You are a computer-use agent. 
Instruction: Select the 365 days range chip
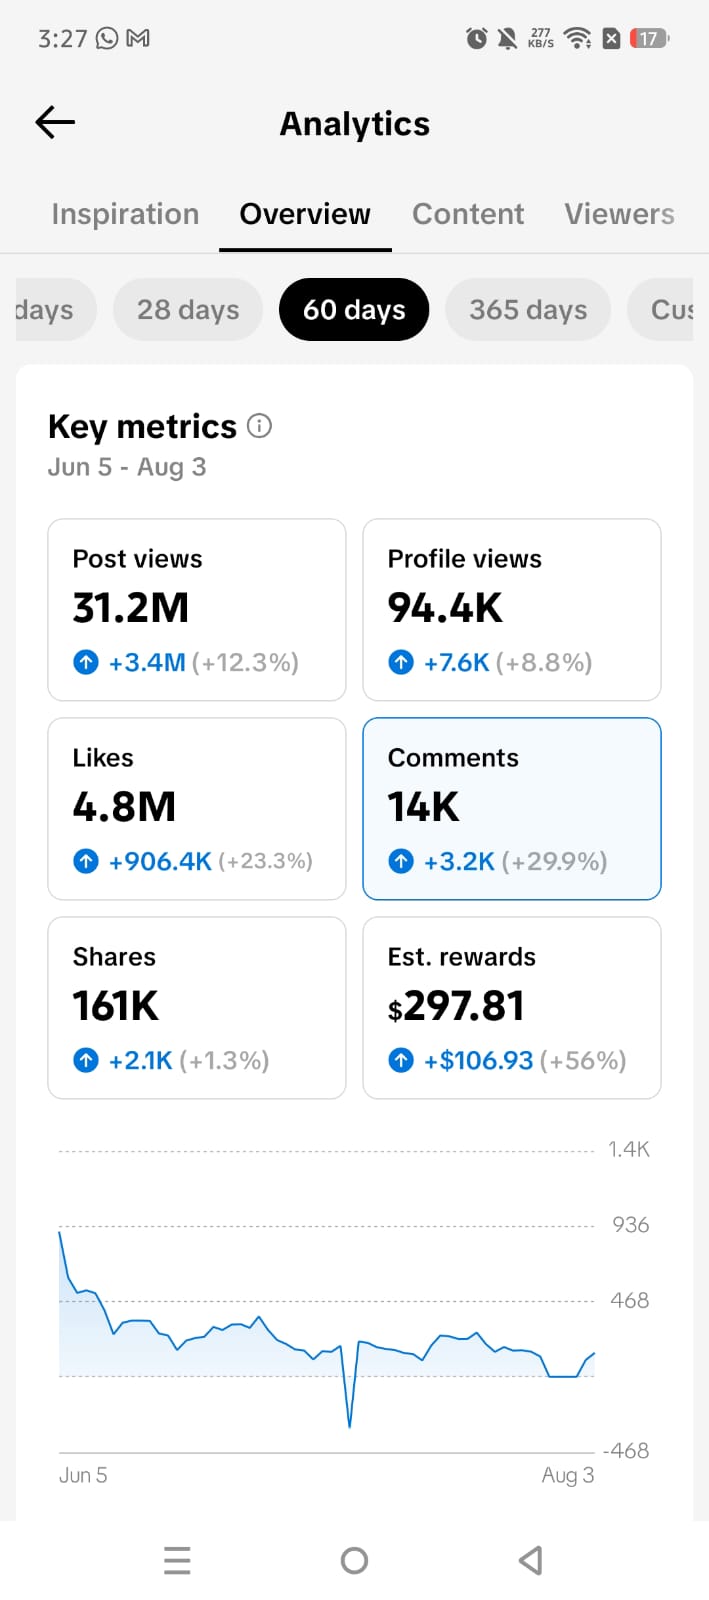pos(528,309)
